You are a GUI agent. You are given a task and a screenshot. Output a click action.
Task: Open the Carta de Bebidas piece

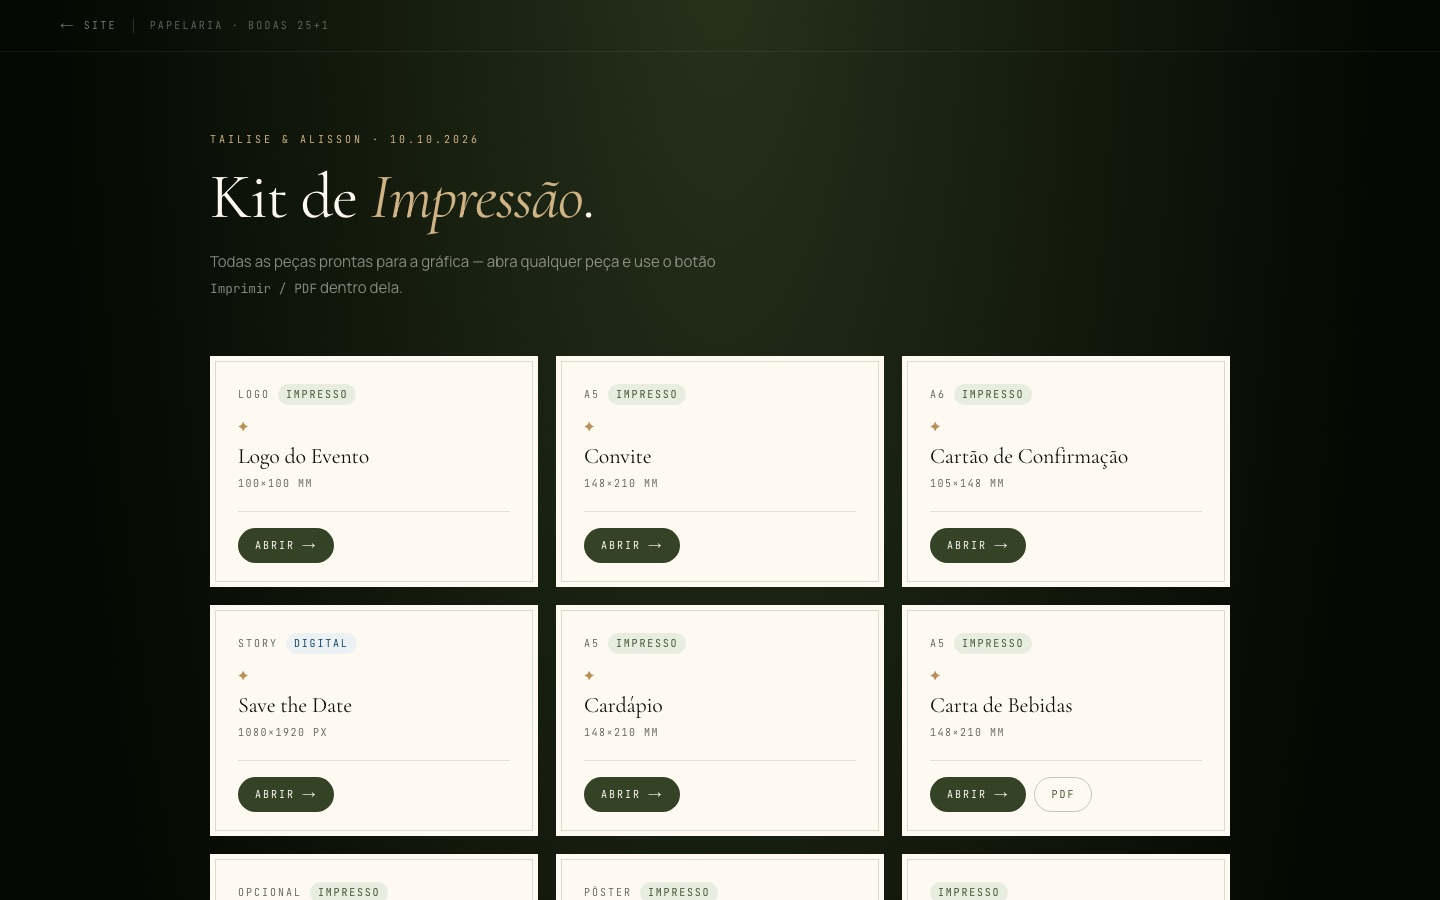point(978,794)
